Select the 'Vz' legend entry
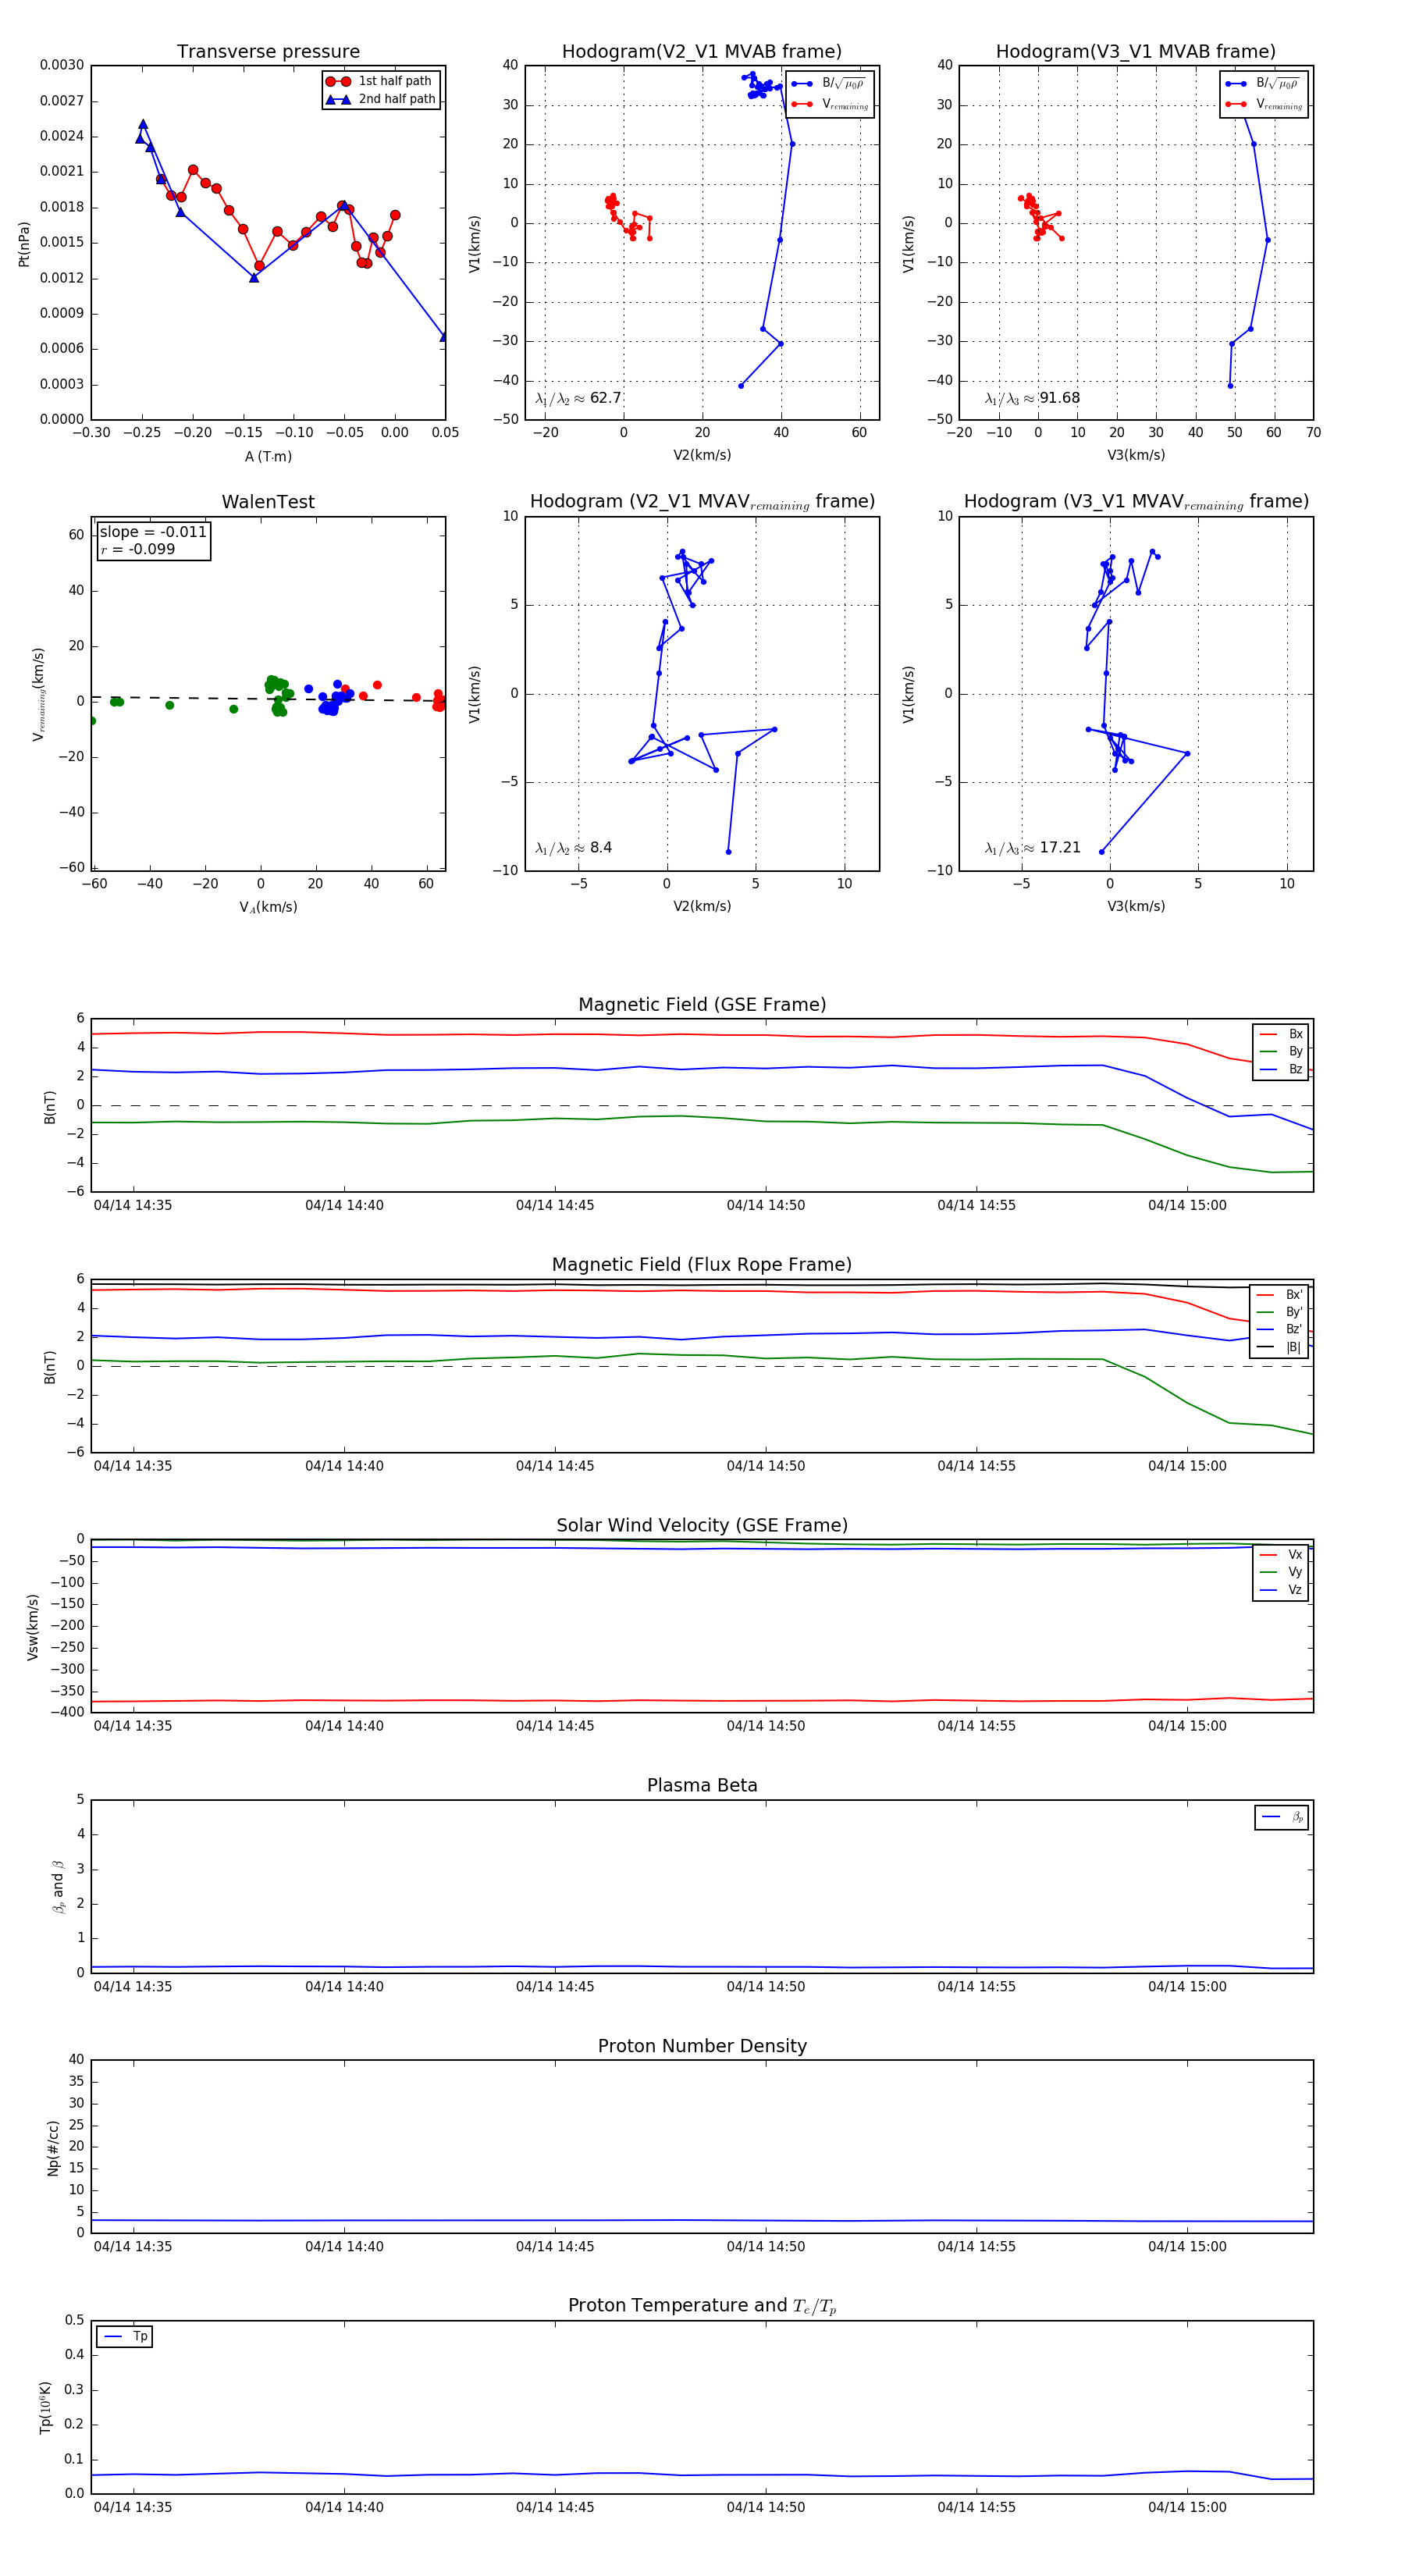1405x2576 pixels. 1281,1589
